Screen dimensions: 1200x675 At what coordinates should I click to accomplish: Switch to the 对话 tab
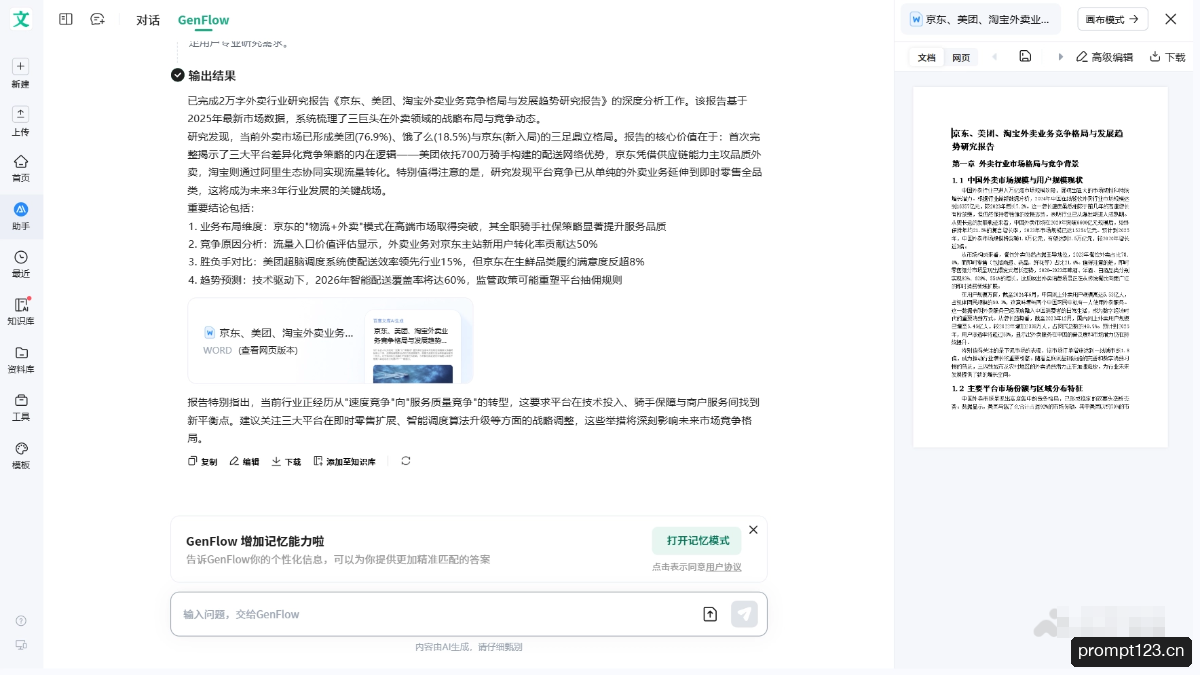(148, 20)
